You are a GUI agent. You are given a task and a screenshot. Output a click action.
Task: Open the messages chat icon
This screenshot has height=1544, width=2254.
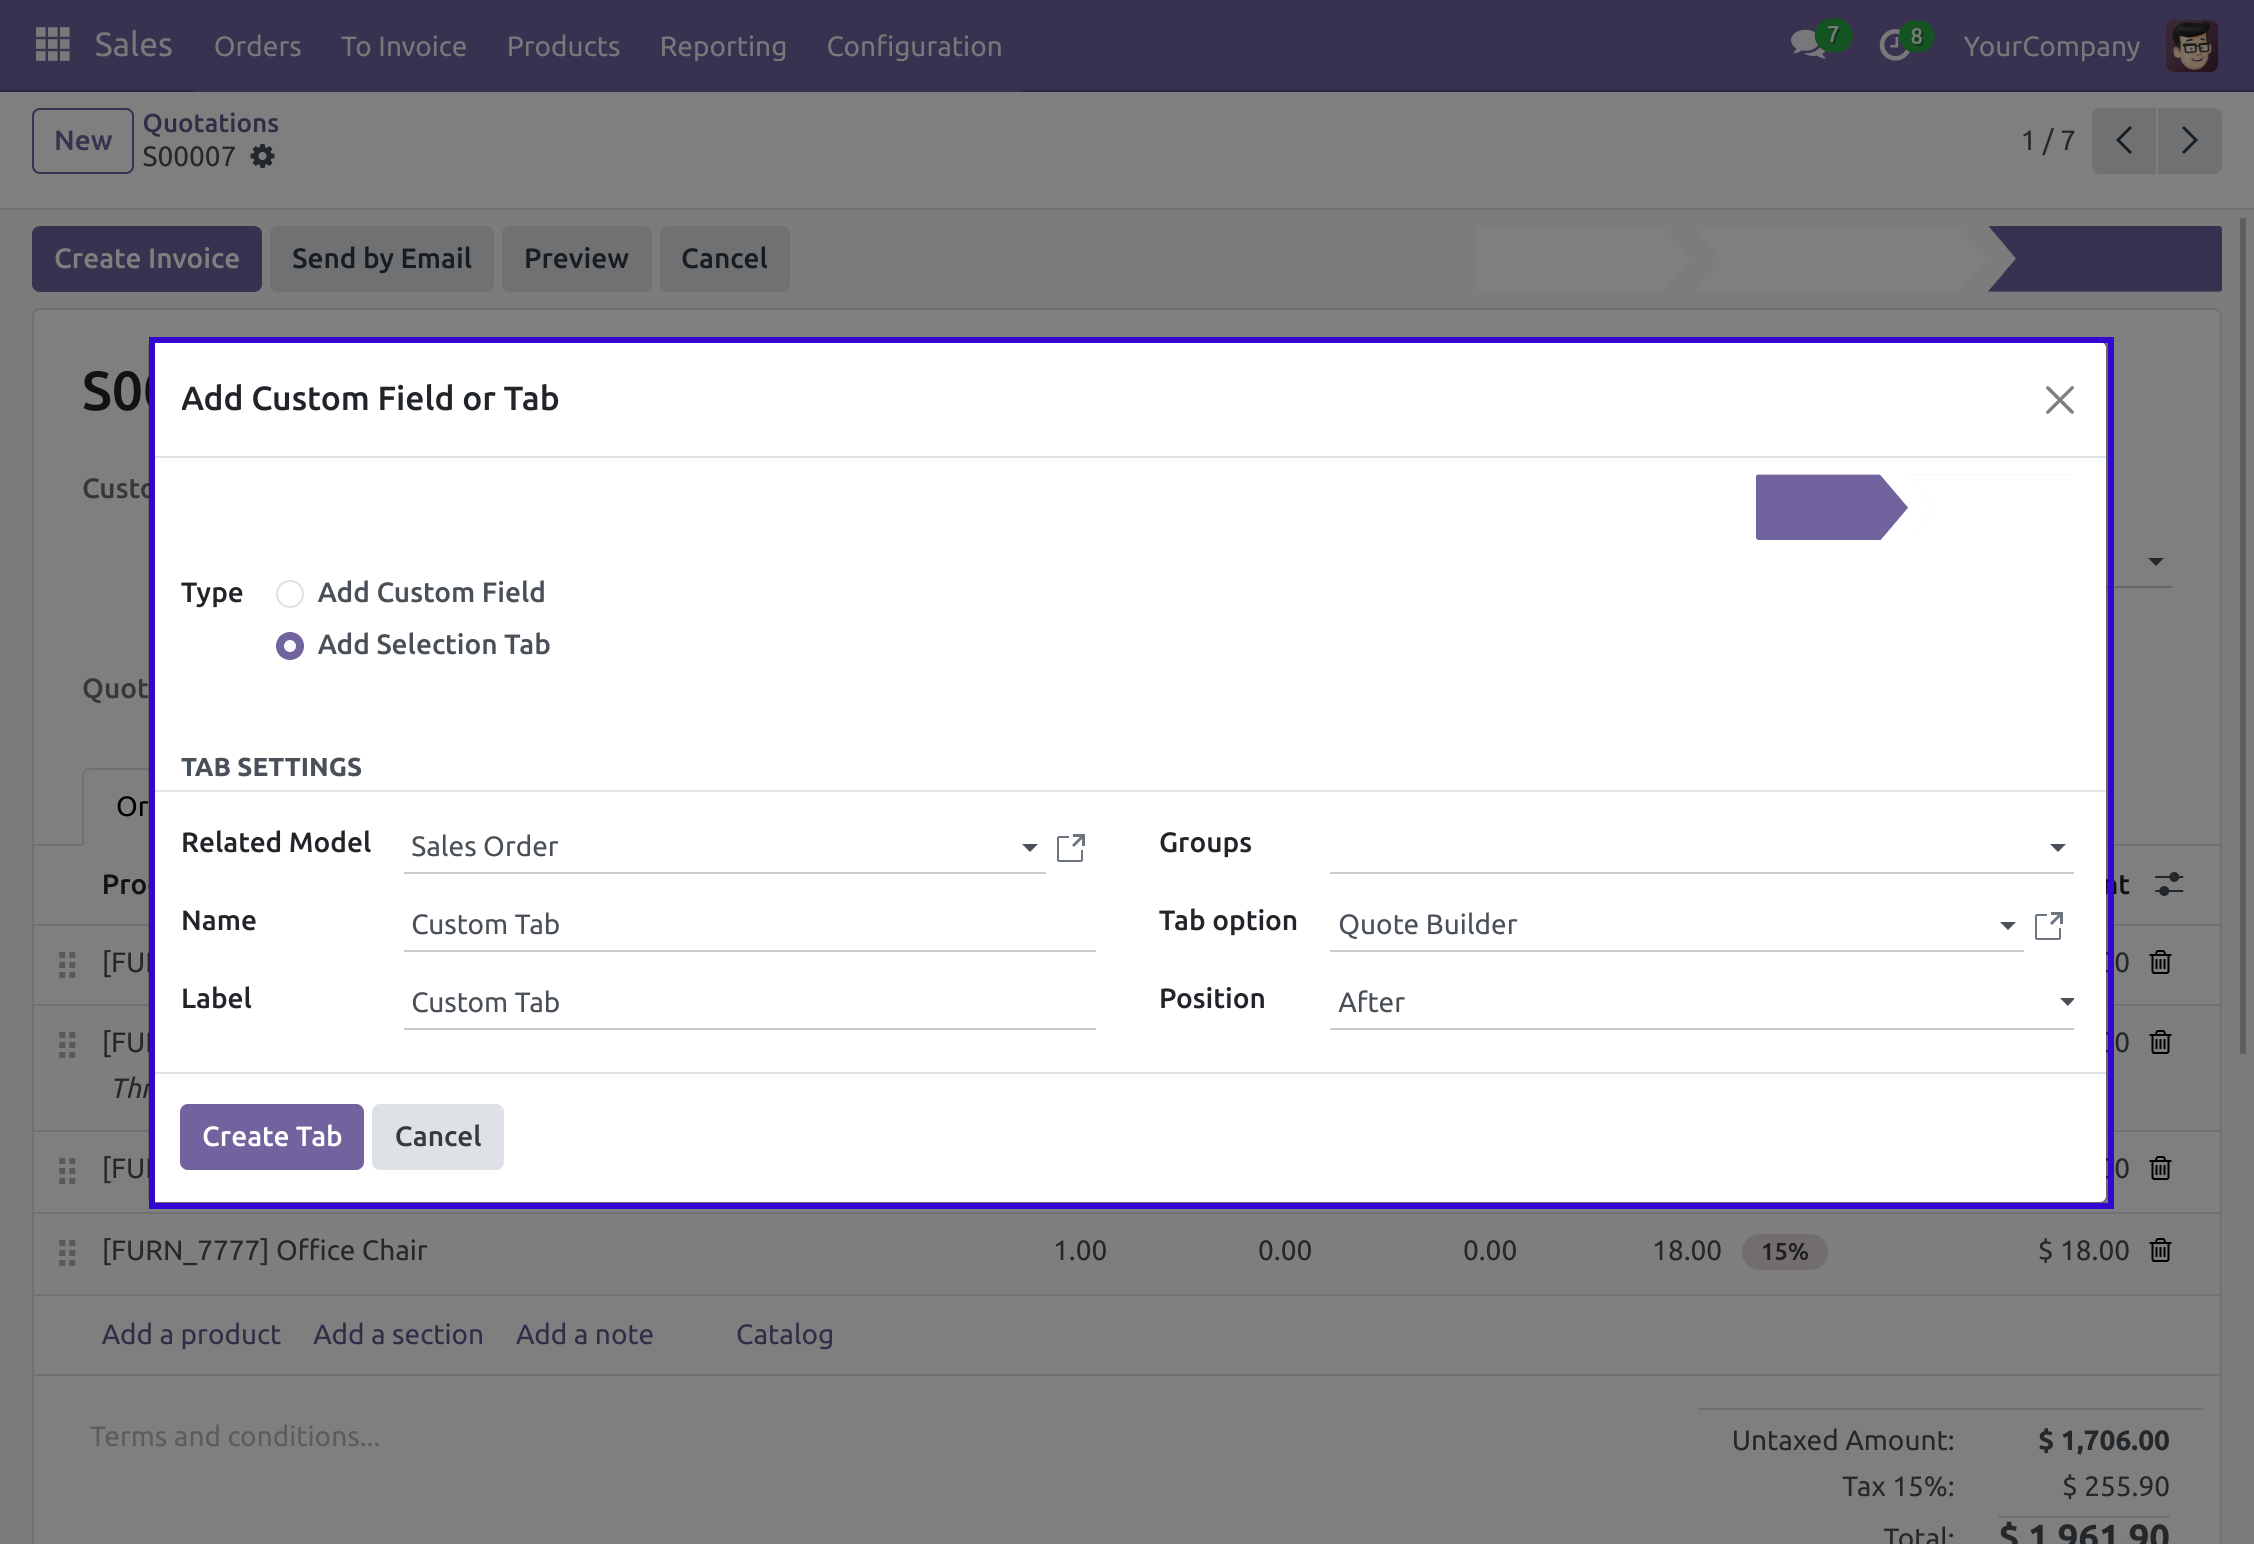(x=1808, y=45)
